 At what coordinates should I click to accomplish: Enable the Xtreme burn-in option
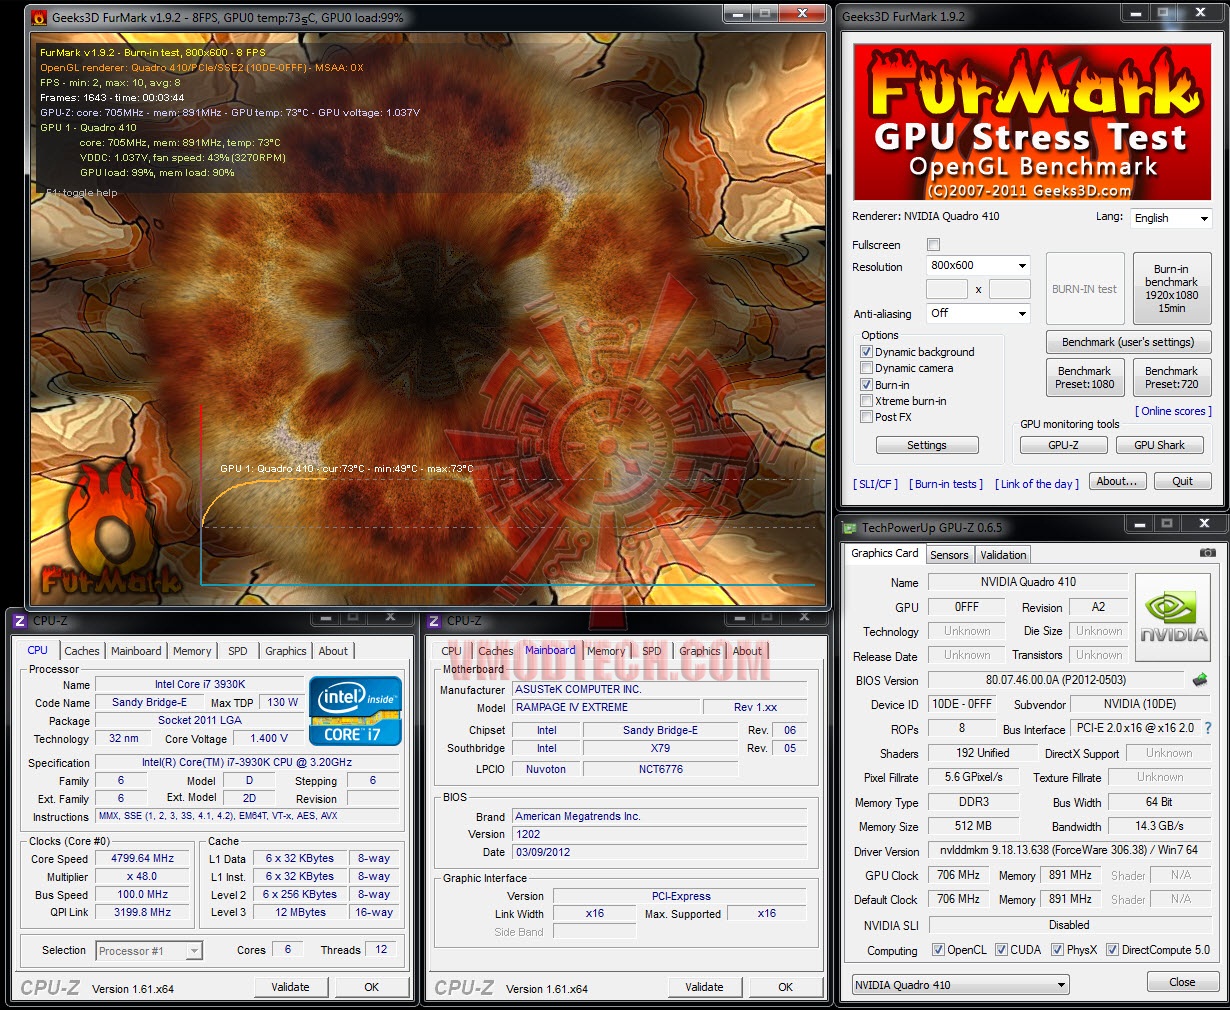(866, 401)
